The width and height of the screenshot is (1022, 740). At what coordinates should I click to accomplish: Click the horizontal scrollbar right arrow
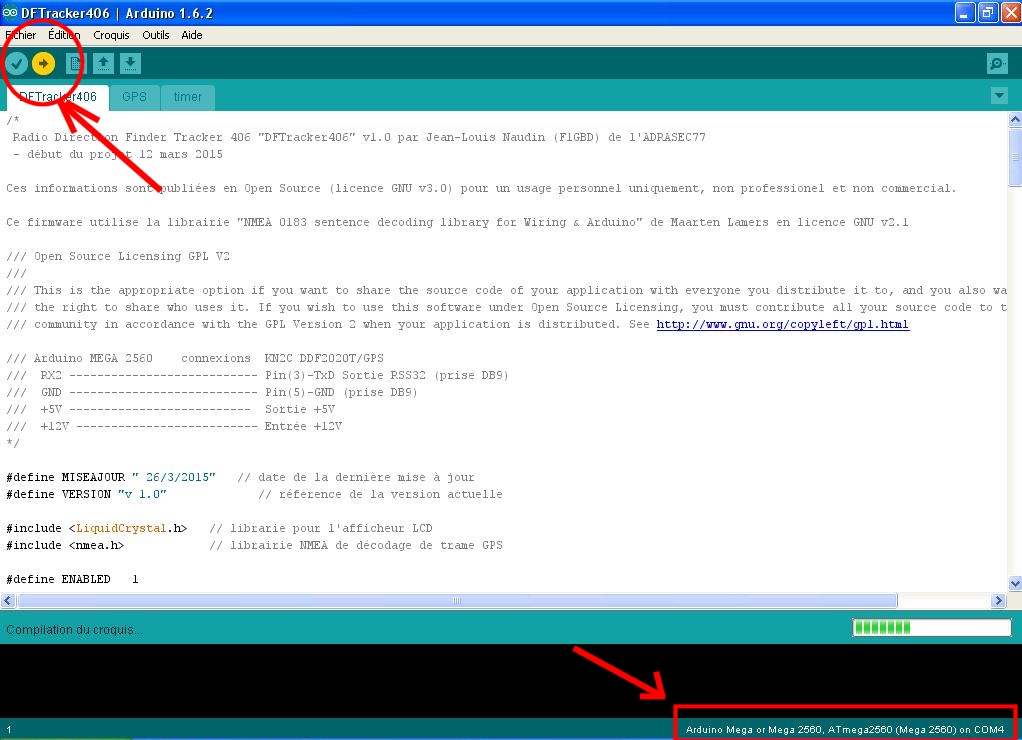[x=999, y=600]
